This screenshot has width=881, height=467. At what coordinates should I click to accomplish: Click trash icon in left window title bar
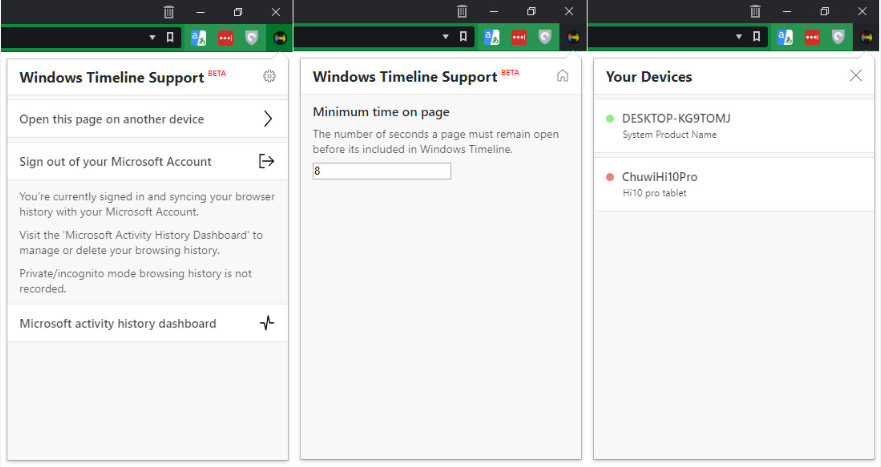coord(169,11)
